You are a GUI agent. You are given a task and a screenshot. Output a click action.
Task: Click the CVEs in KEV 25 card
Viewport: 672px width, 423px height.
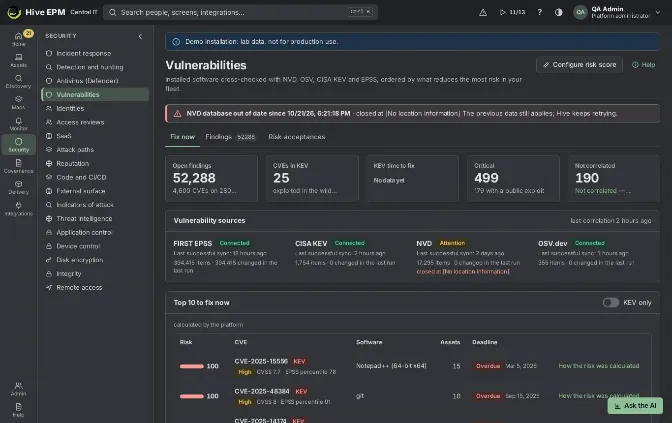(x=312, y=178)
